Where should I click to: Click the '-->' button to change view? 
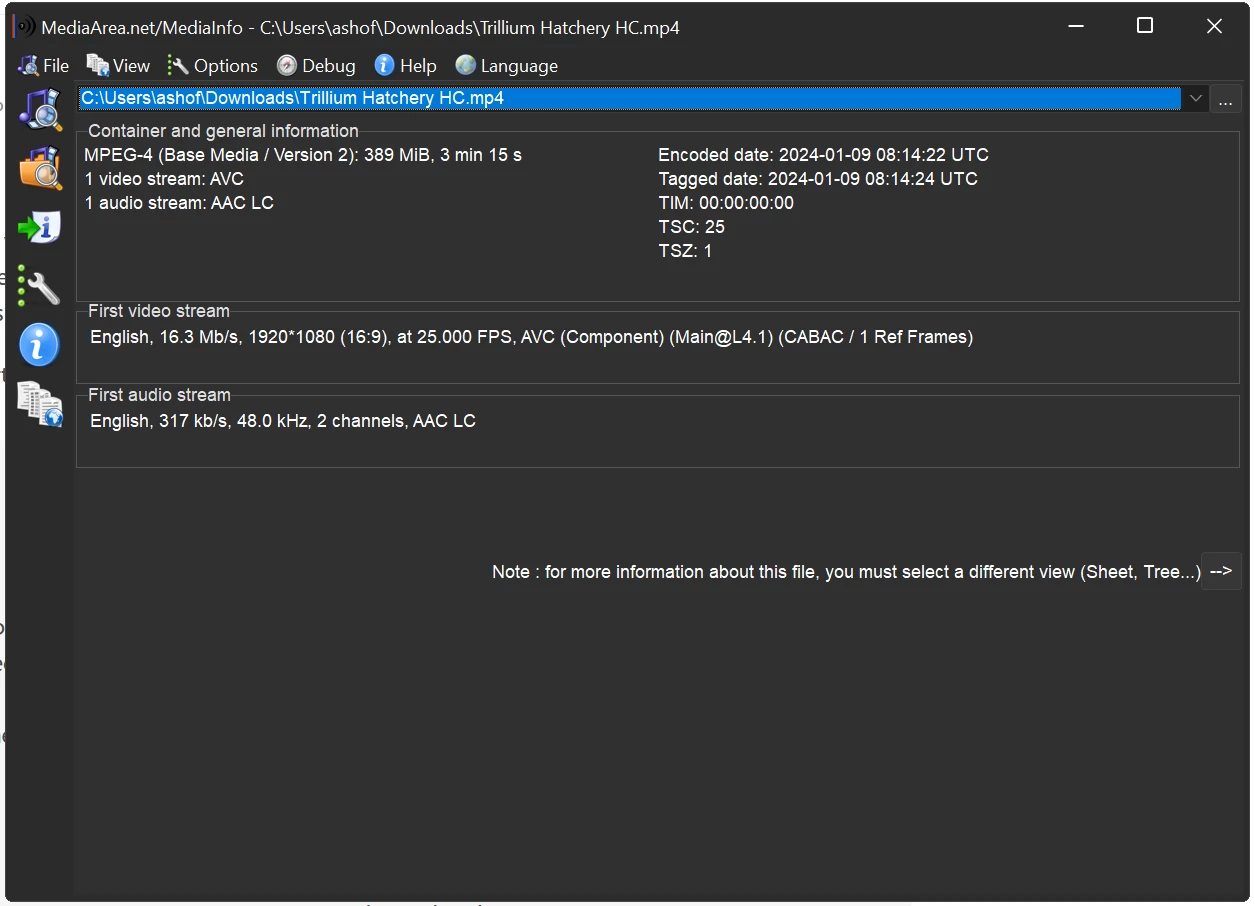click(x=1221, y=571)
